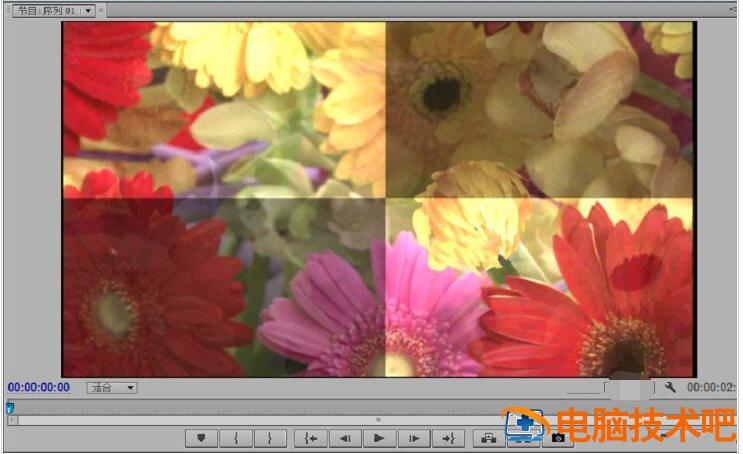Click the blue playhead on the time ruler
The image size is (743, 454).
(10, 407)
